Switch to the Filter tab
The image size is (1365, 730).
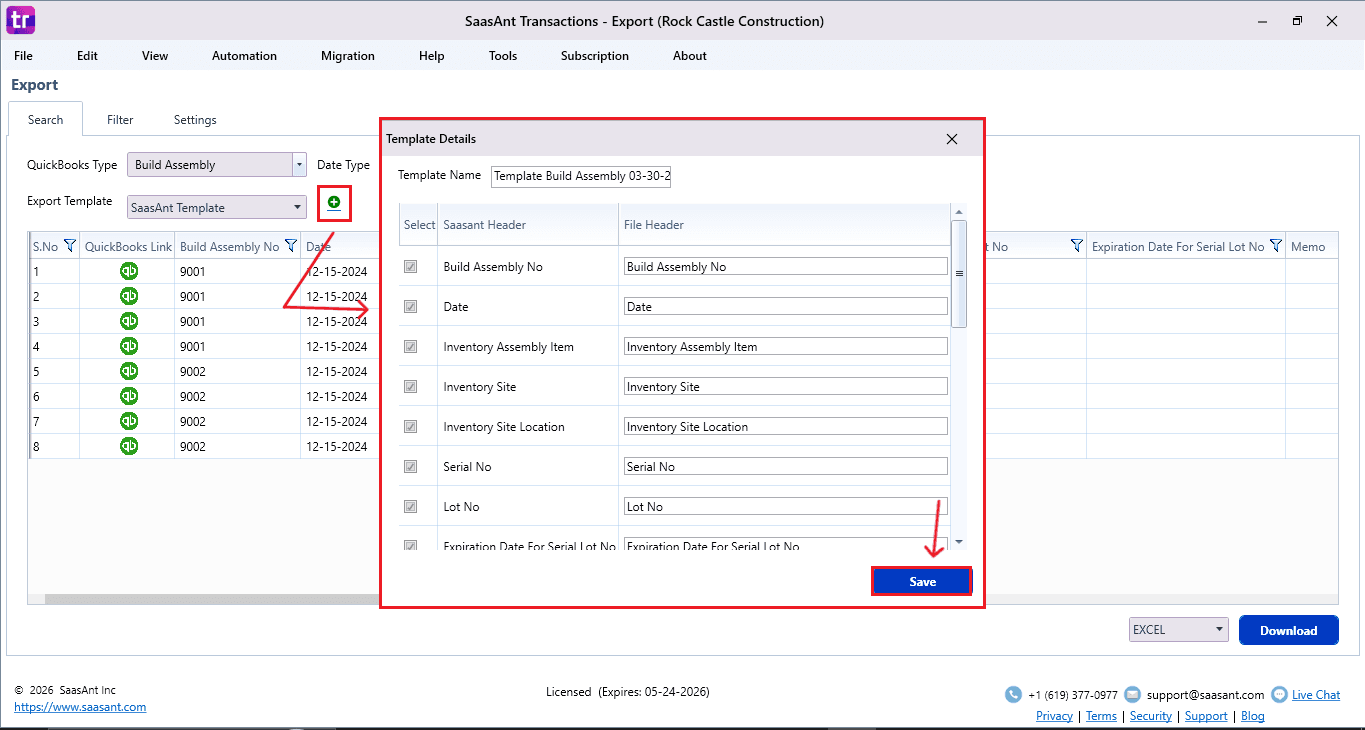120,120
